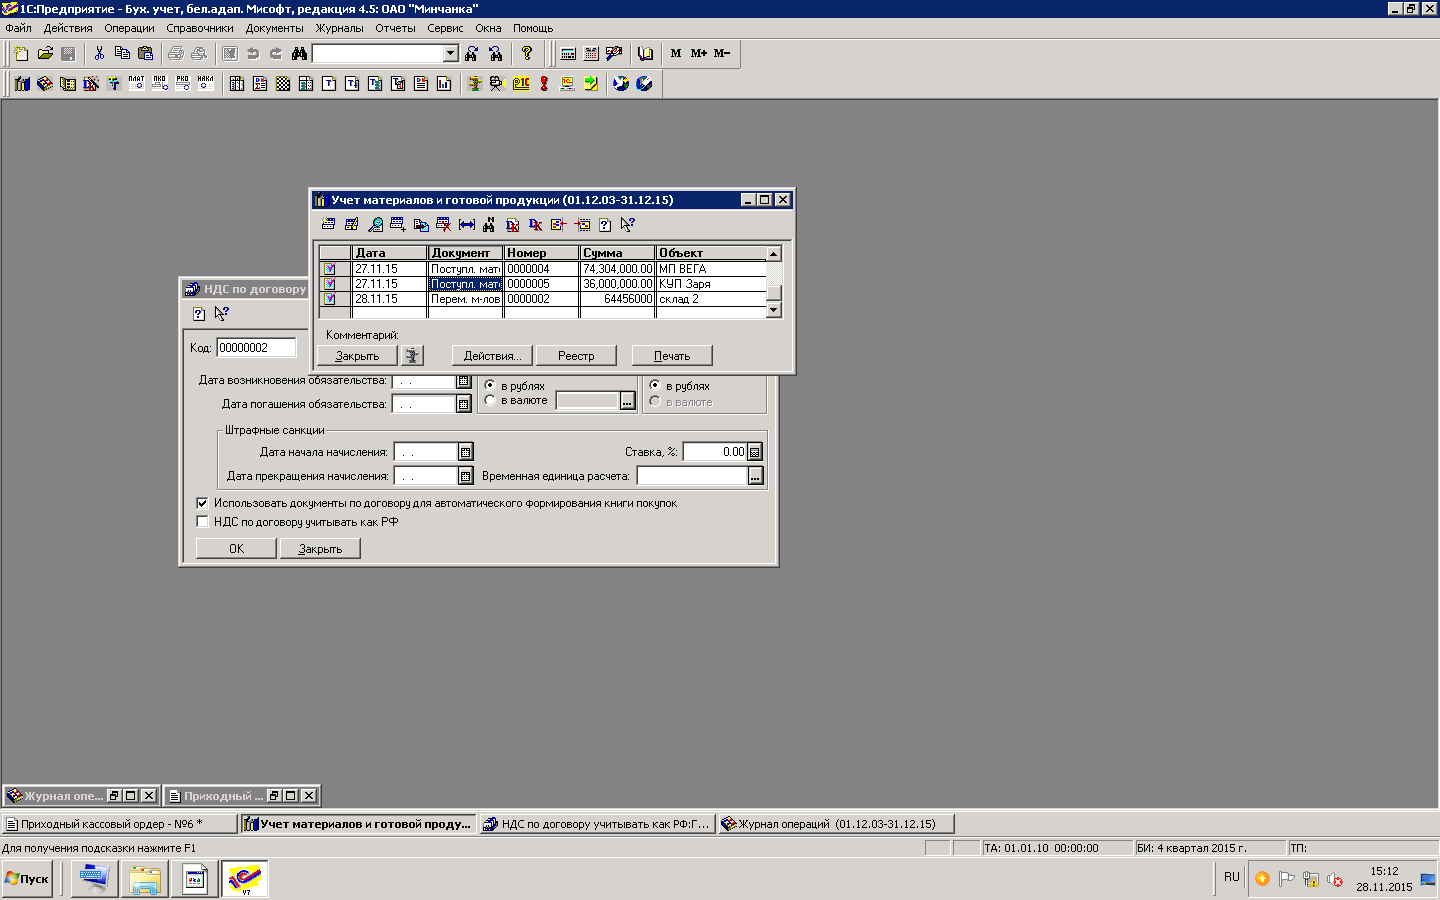Click the Open folder icon in main toolbar
The width and height of the screenshot is (1440, 900).
[x=45, y=53]
